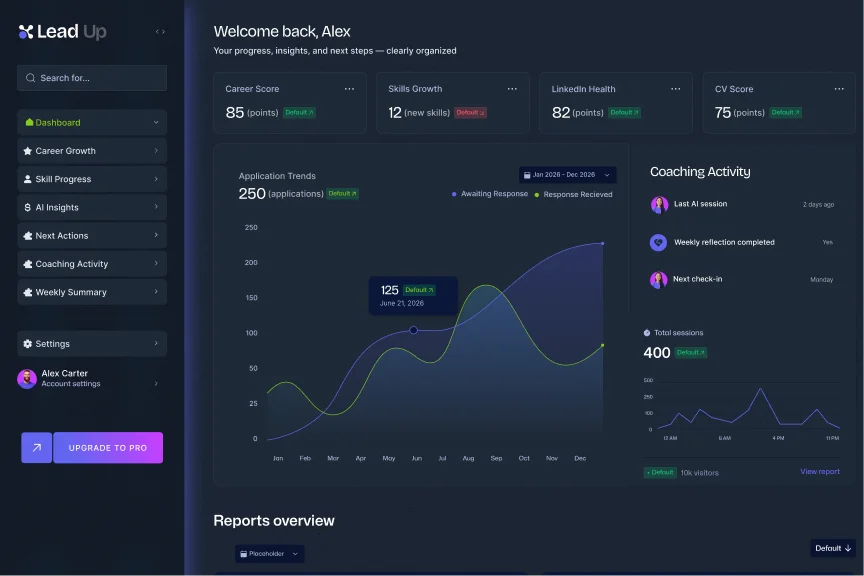Go to Career Growth in sidebar
This screenshot has width=864, height=576.
92,151
